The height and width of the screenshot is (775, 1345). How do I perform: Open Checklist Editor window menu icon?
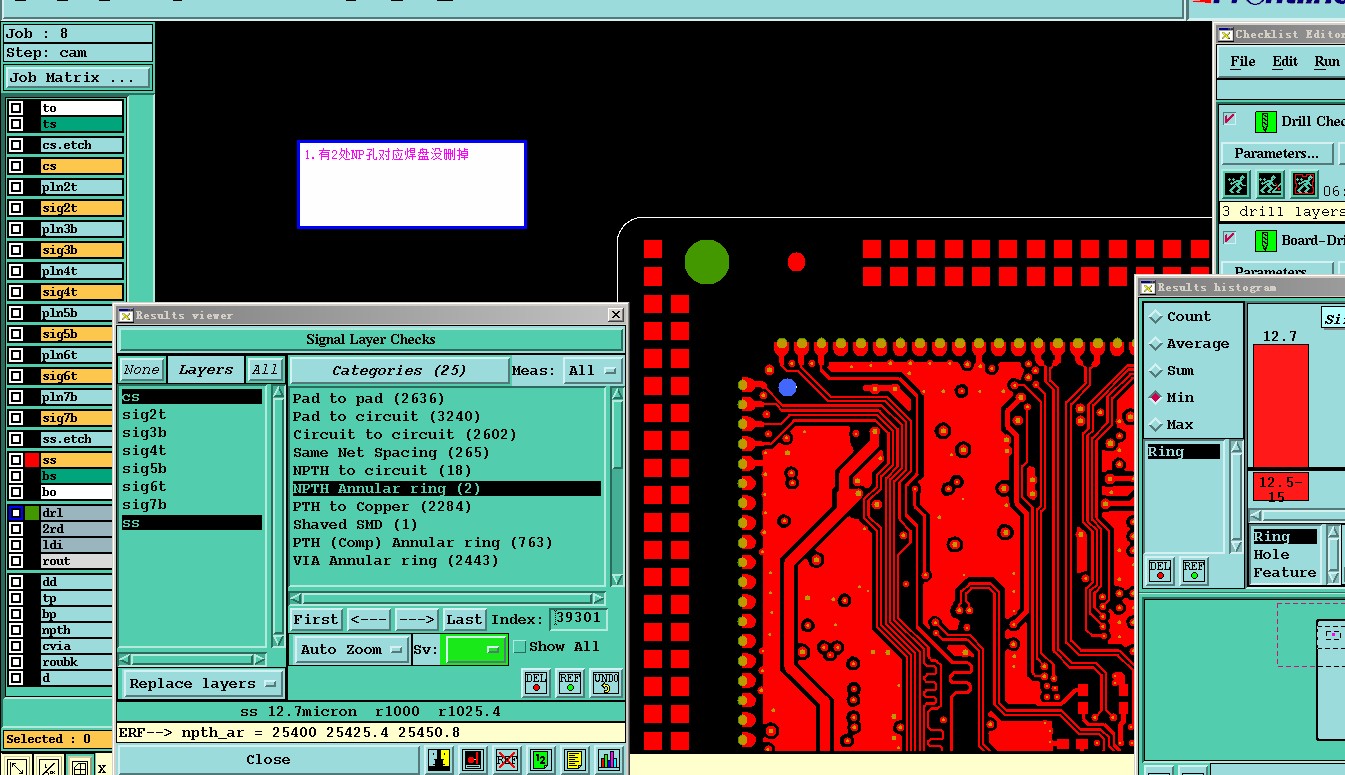click(x=1225, y=34)
